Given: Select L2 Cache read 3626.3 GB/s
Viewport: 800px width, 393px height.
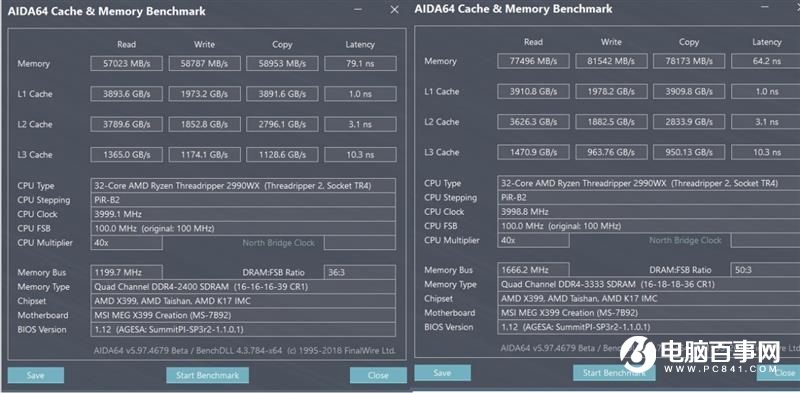Looking at the screenshot, I should coord(534,121).
